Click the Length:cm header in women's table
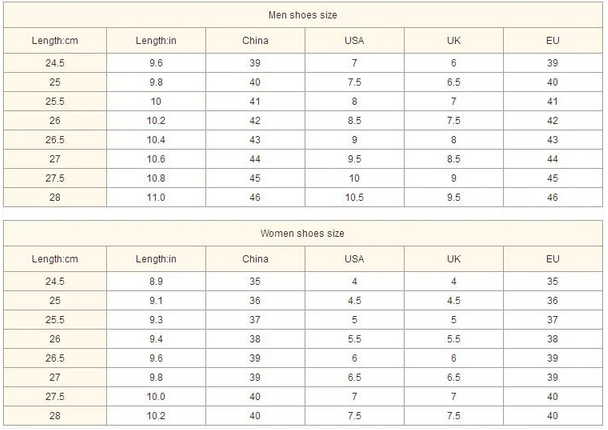 (x=56, y=260)
